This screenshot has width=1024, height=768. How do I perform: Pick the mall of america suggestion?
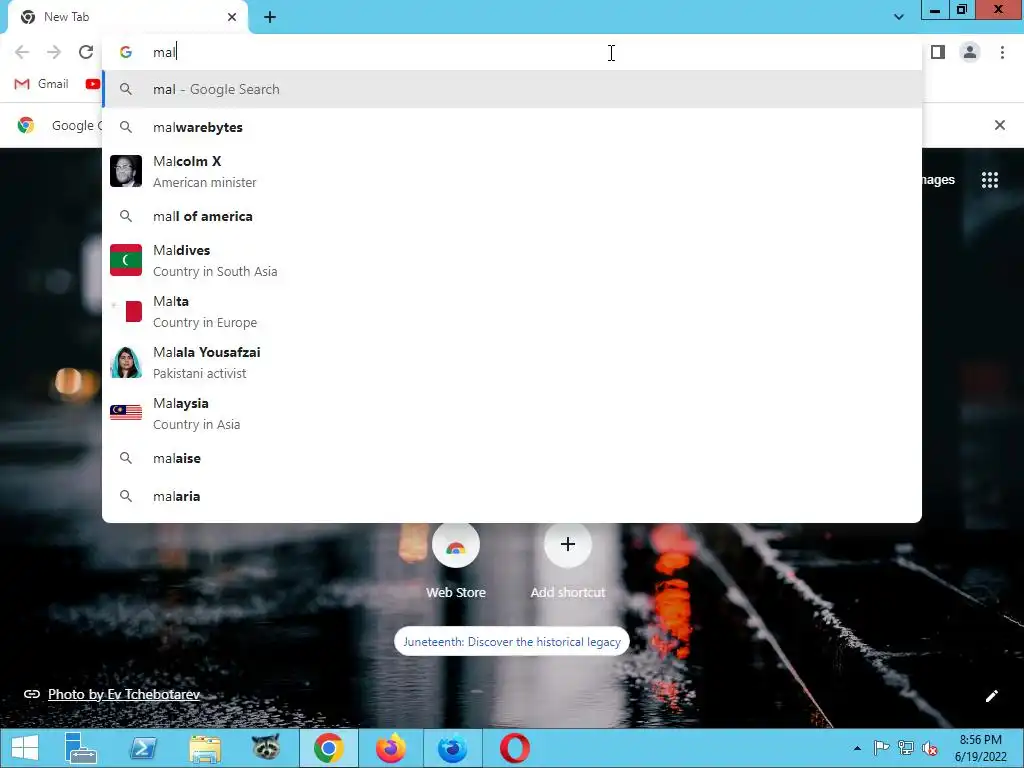point(512,216)
